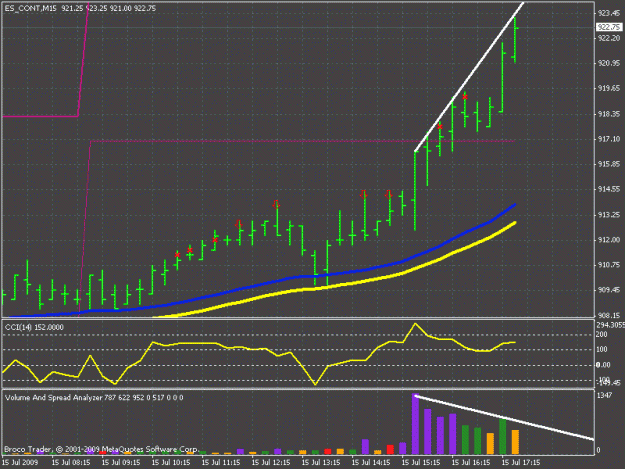625x469 pixels.
Task: Click the 914.55 price axis label
Action: (x=609, y=189)
